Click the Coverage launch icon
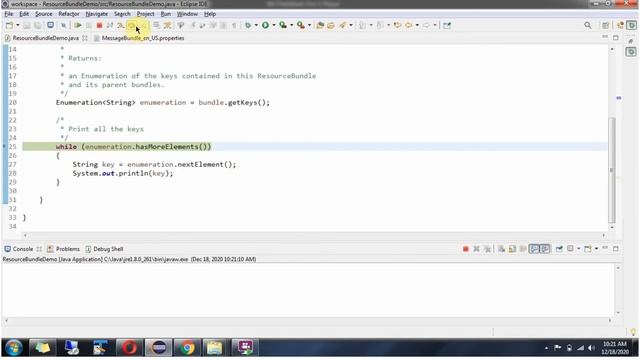 (x=283, y=25)
